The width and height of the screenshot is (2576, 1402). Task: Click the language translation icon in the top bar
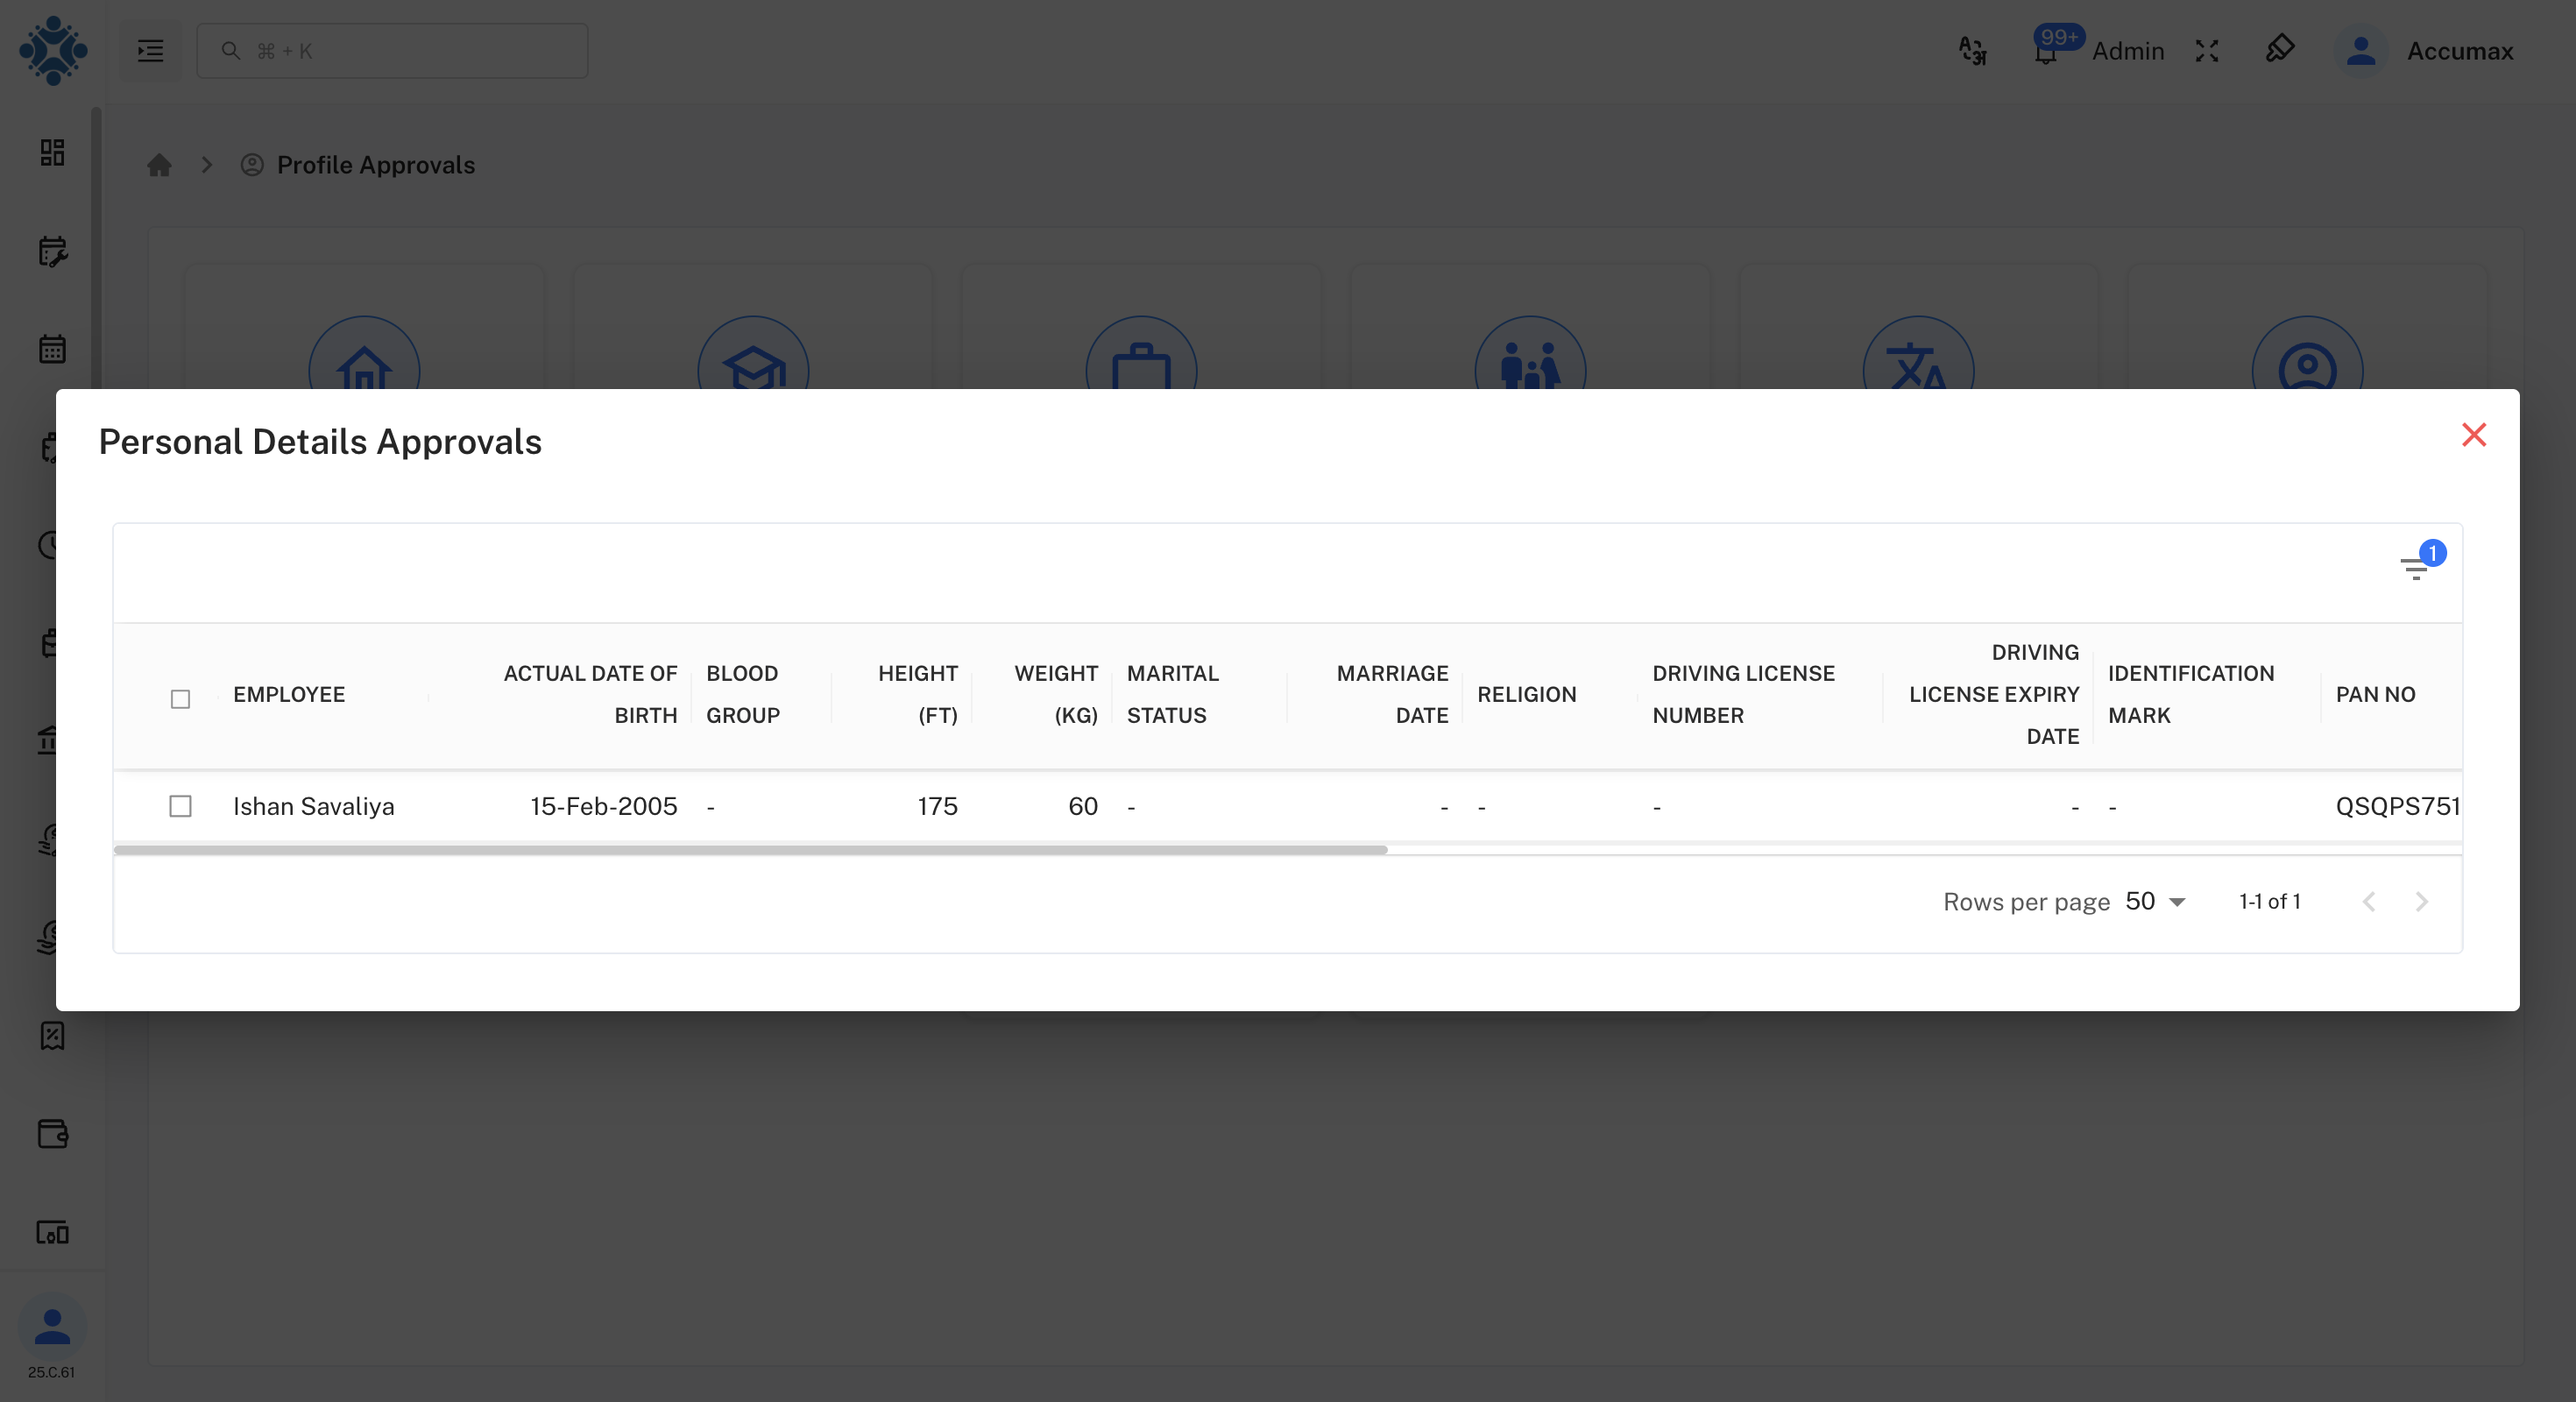1972,51
